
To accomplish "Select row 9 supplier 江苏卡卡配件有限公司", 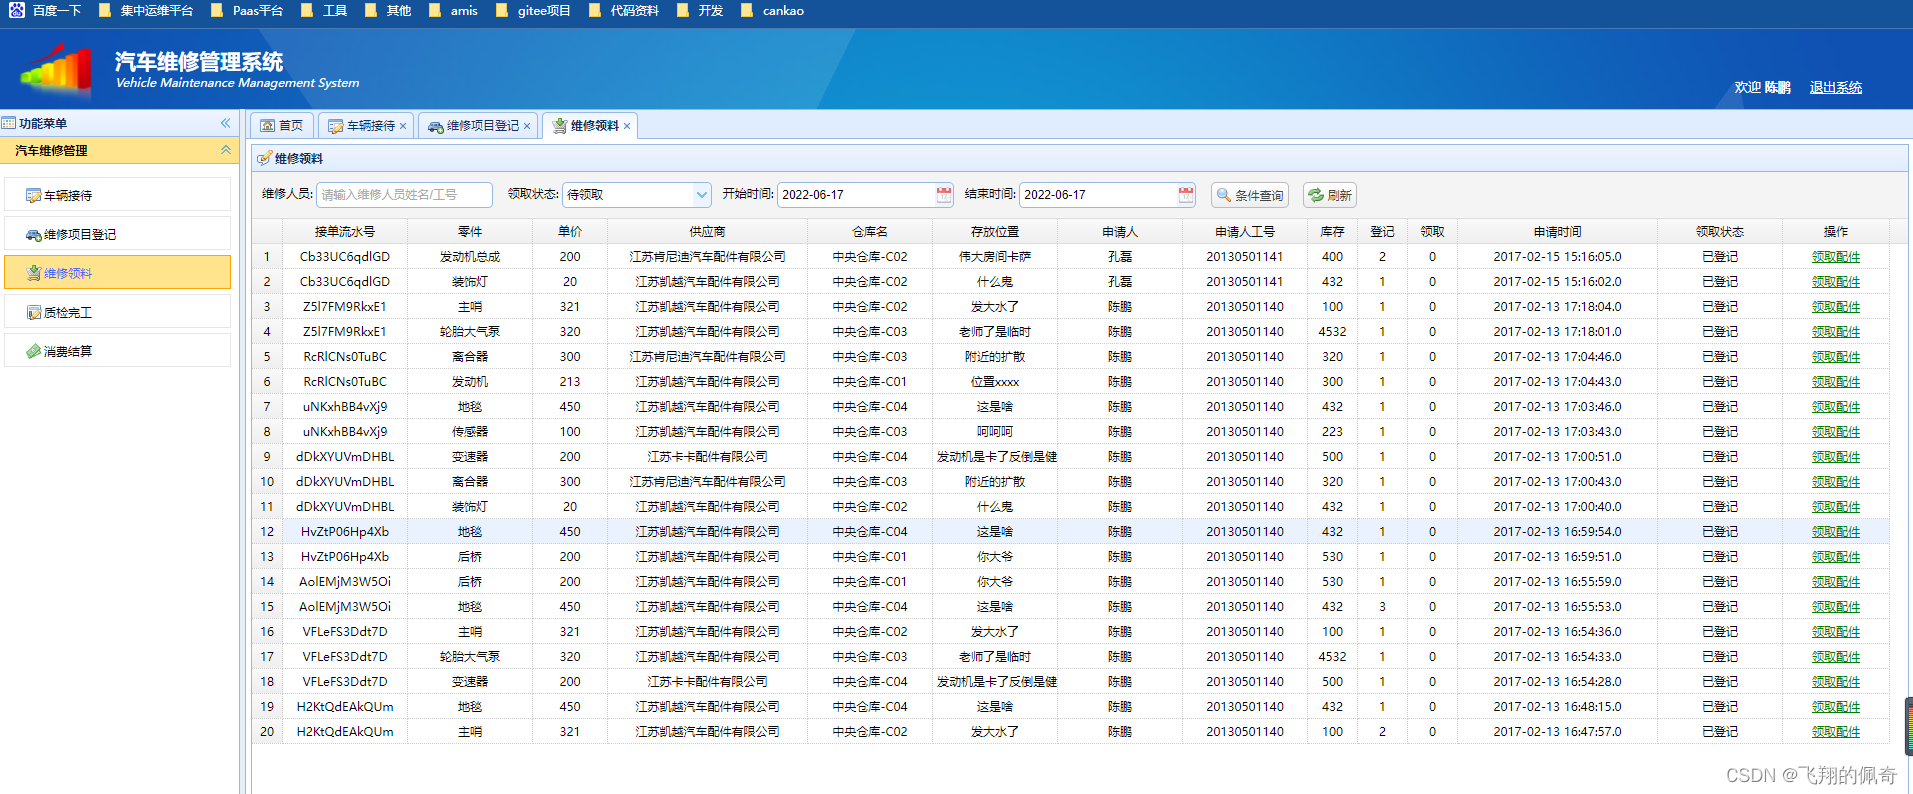I will (x=708, y=457).
